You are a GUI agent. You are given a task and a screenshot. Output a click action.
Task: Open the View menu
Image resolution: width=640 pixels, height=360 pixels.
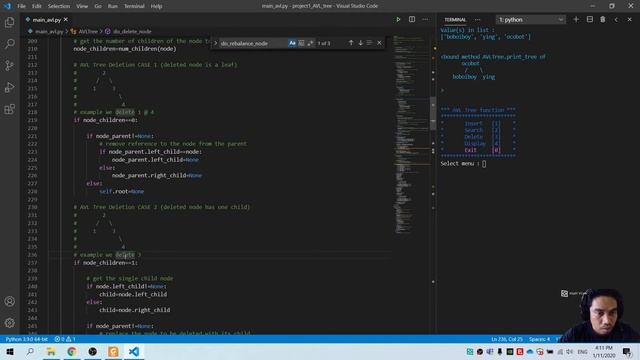[82, 6]
